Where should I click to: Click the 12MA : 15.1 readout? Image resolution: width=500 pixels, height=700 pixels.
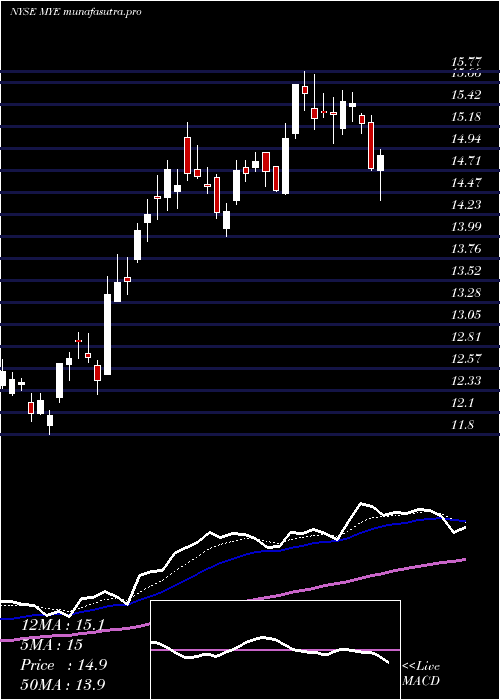coord(63,626)
